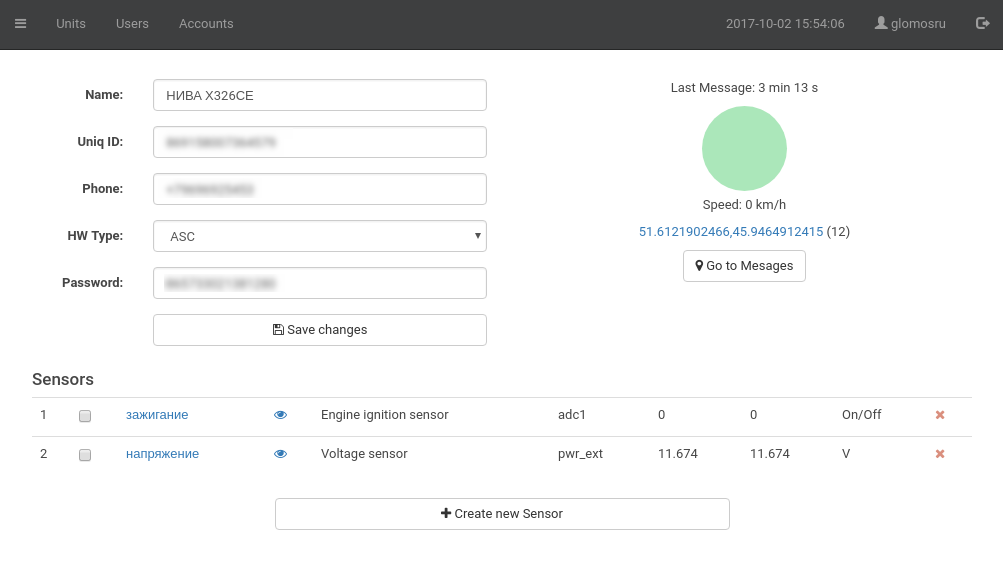Click the logout icon in navbar

[x=982, y=23]
